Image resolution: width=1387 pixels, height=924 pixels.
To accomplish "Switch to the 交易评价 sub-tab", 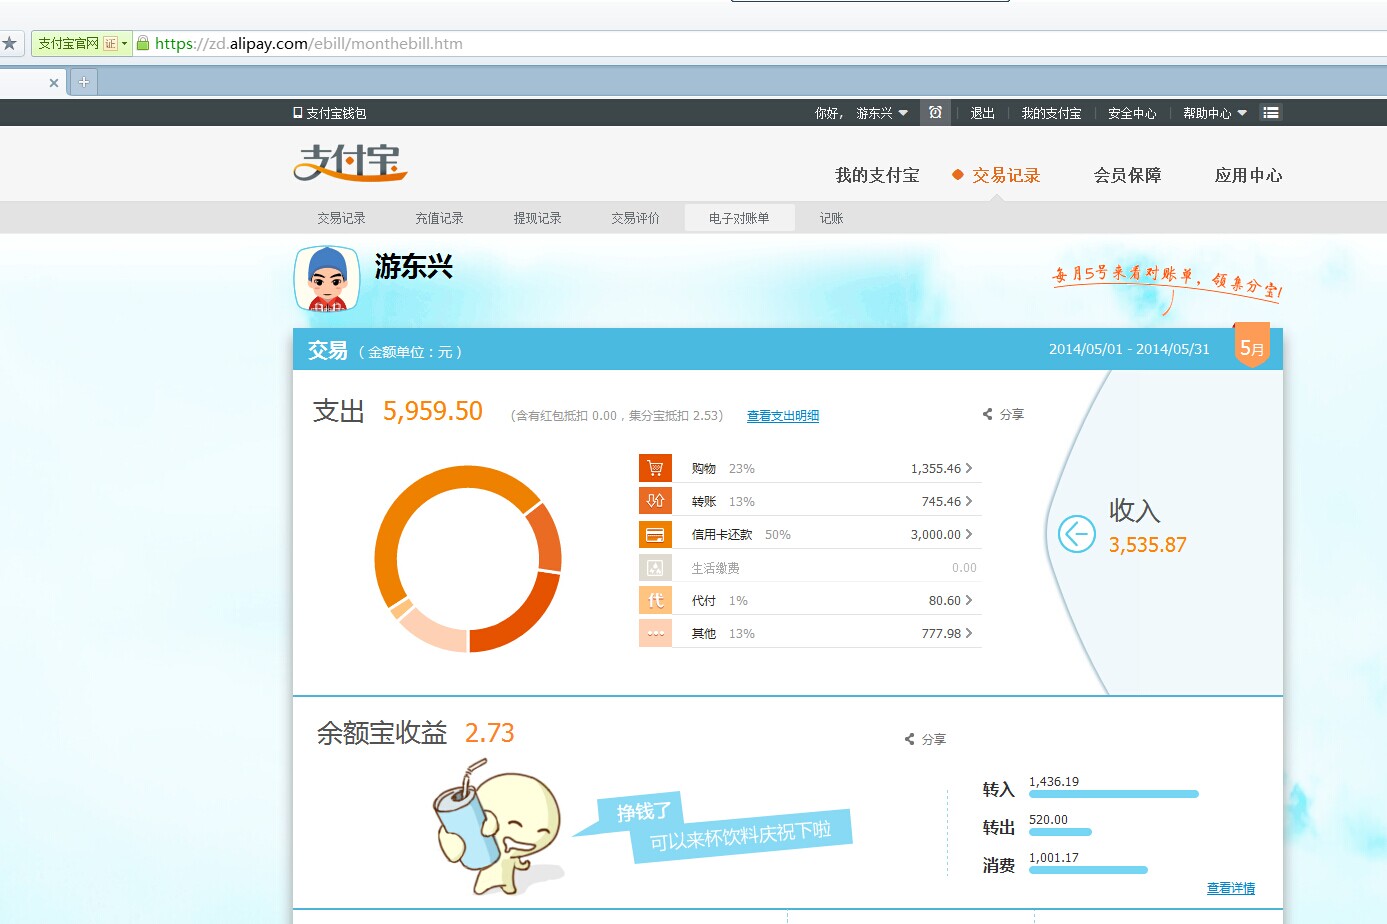I will click(635, 218).
